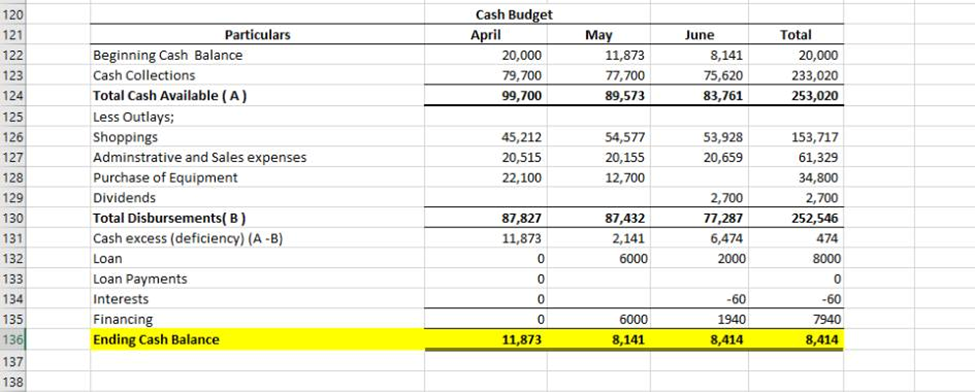Click the 'Cash Budget' title cell
The height and width of the screenshot is (392, 975).
[x=514, y=14]
